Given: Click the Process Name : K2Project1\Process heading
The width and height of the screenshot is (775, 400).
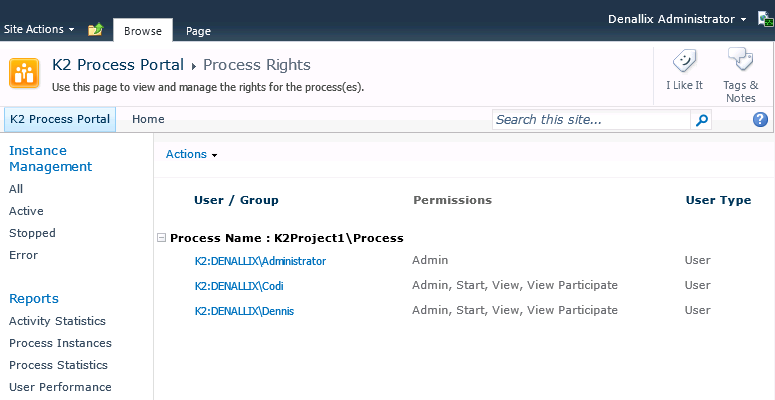Looking at the screenshot, I should tap(287, 238).
